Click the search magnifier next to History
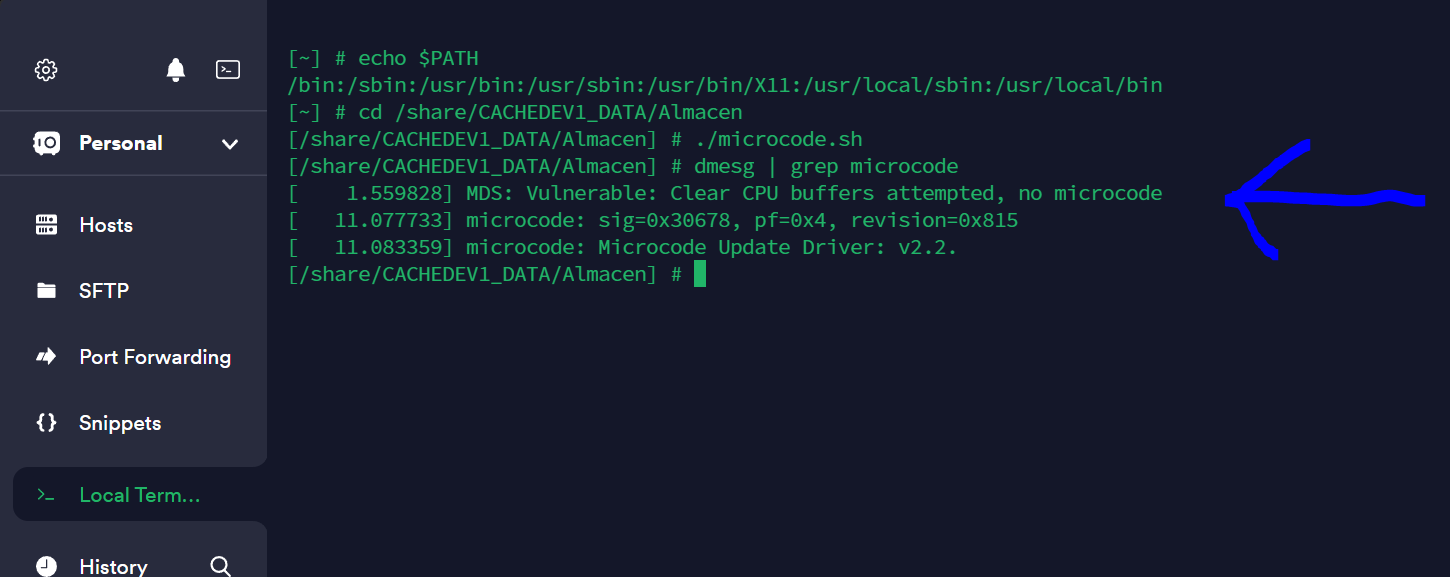This screenshot has width=1450, height=577. click(x=221, y=566)
